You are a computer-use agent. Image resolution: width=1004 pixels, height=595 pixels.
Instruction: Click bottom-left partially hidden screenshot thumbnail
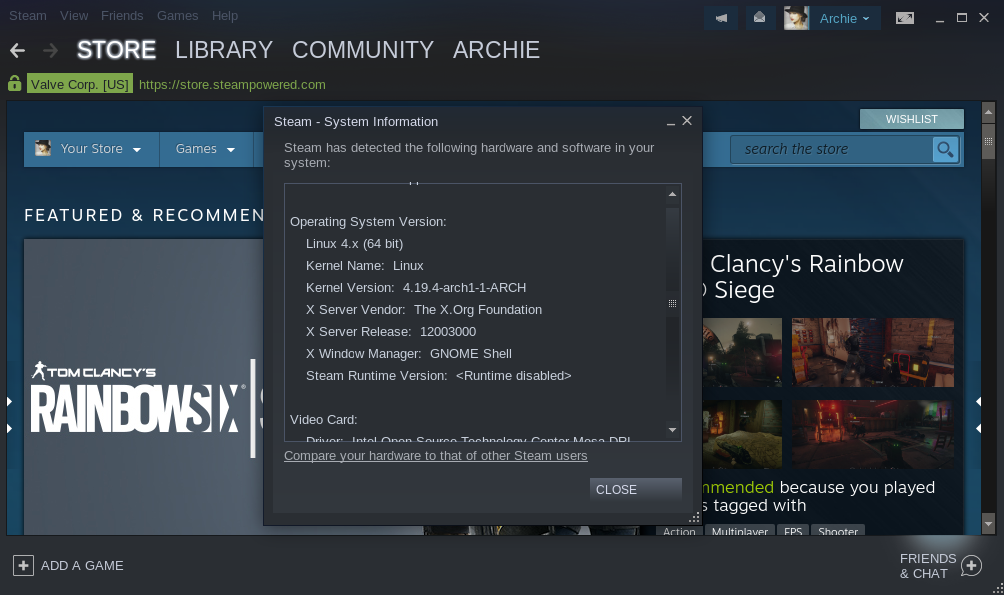[742, 434]
